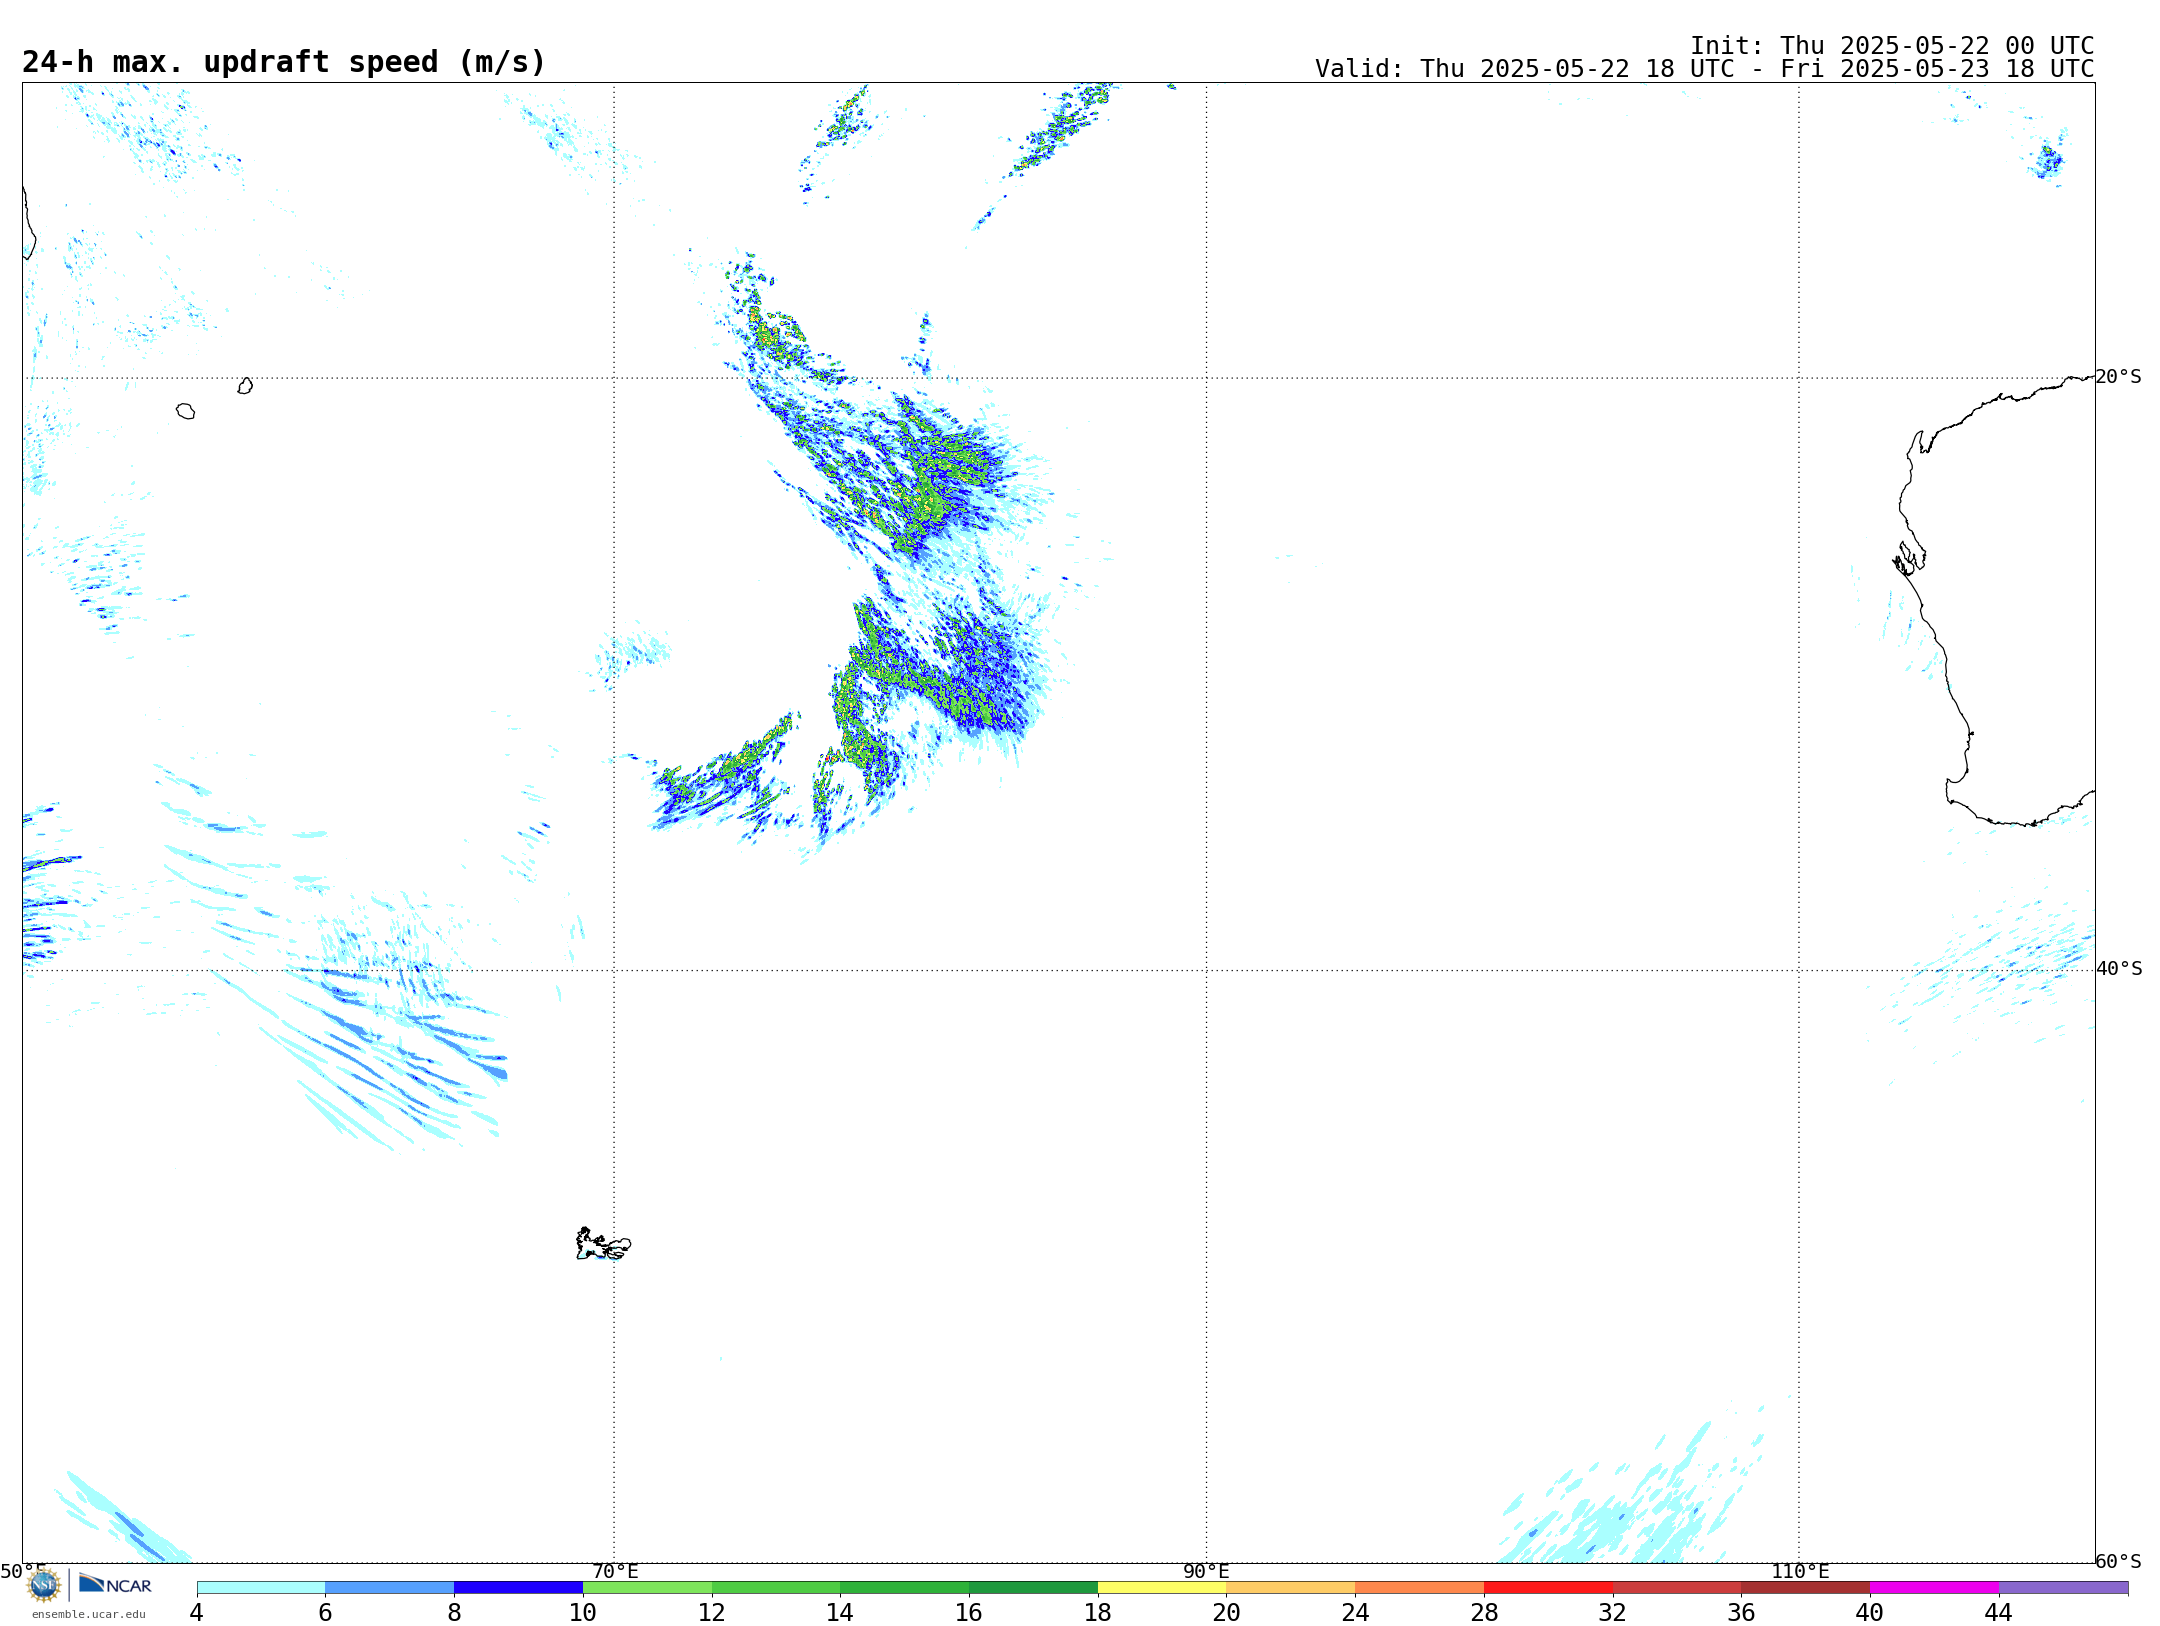
Task: Open the ensemble.ucar.edu link text
Action: (89, 1614)
